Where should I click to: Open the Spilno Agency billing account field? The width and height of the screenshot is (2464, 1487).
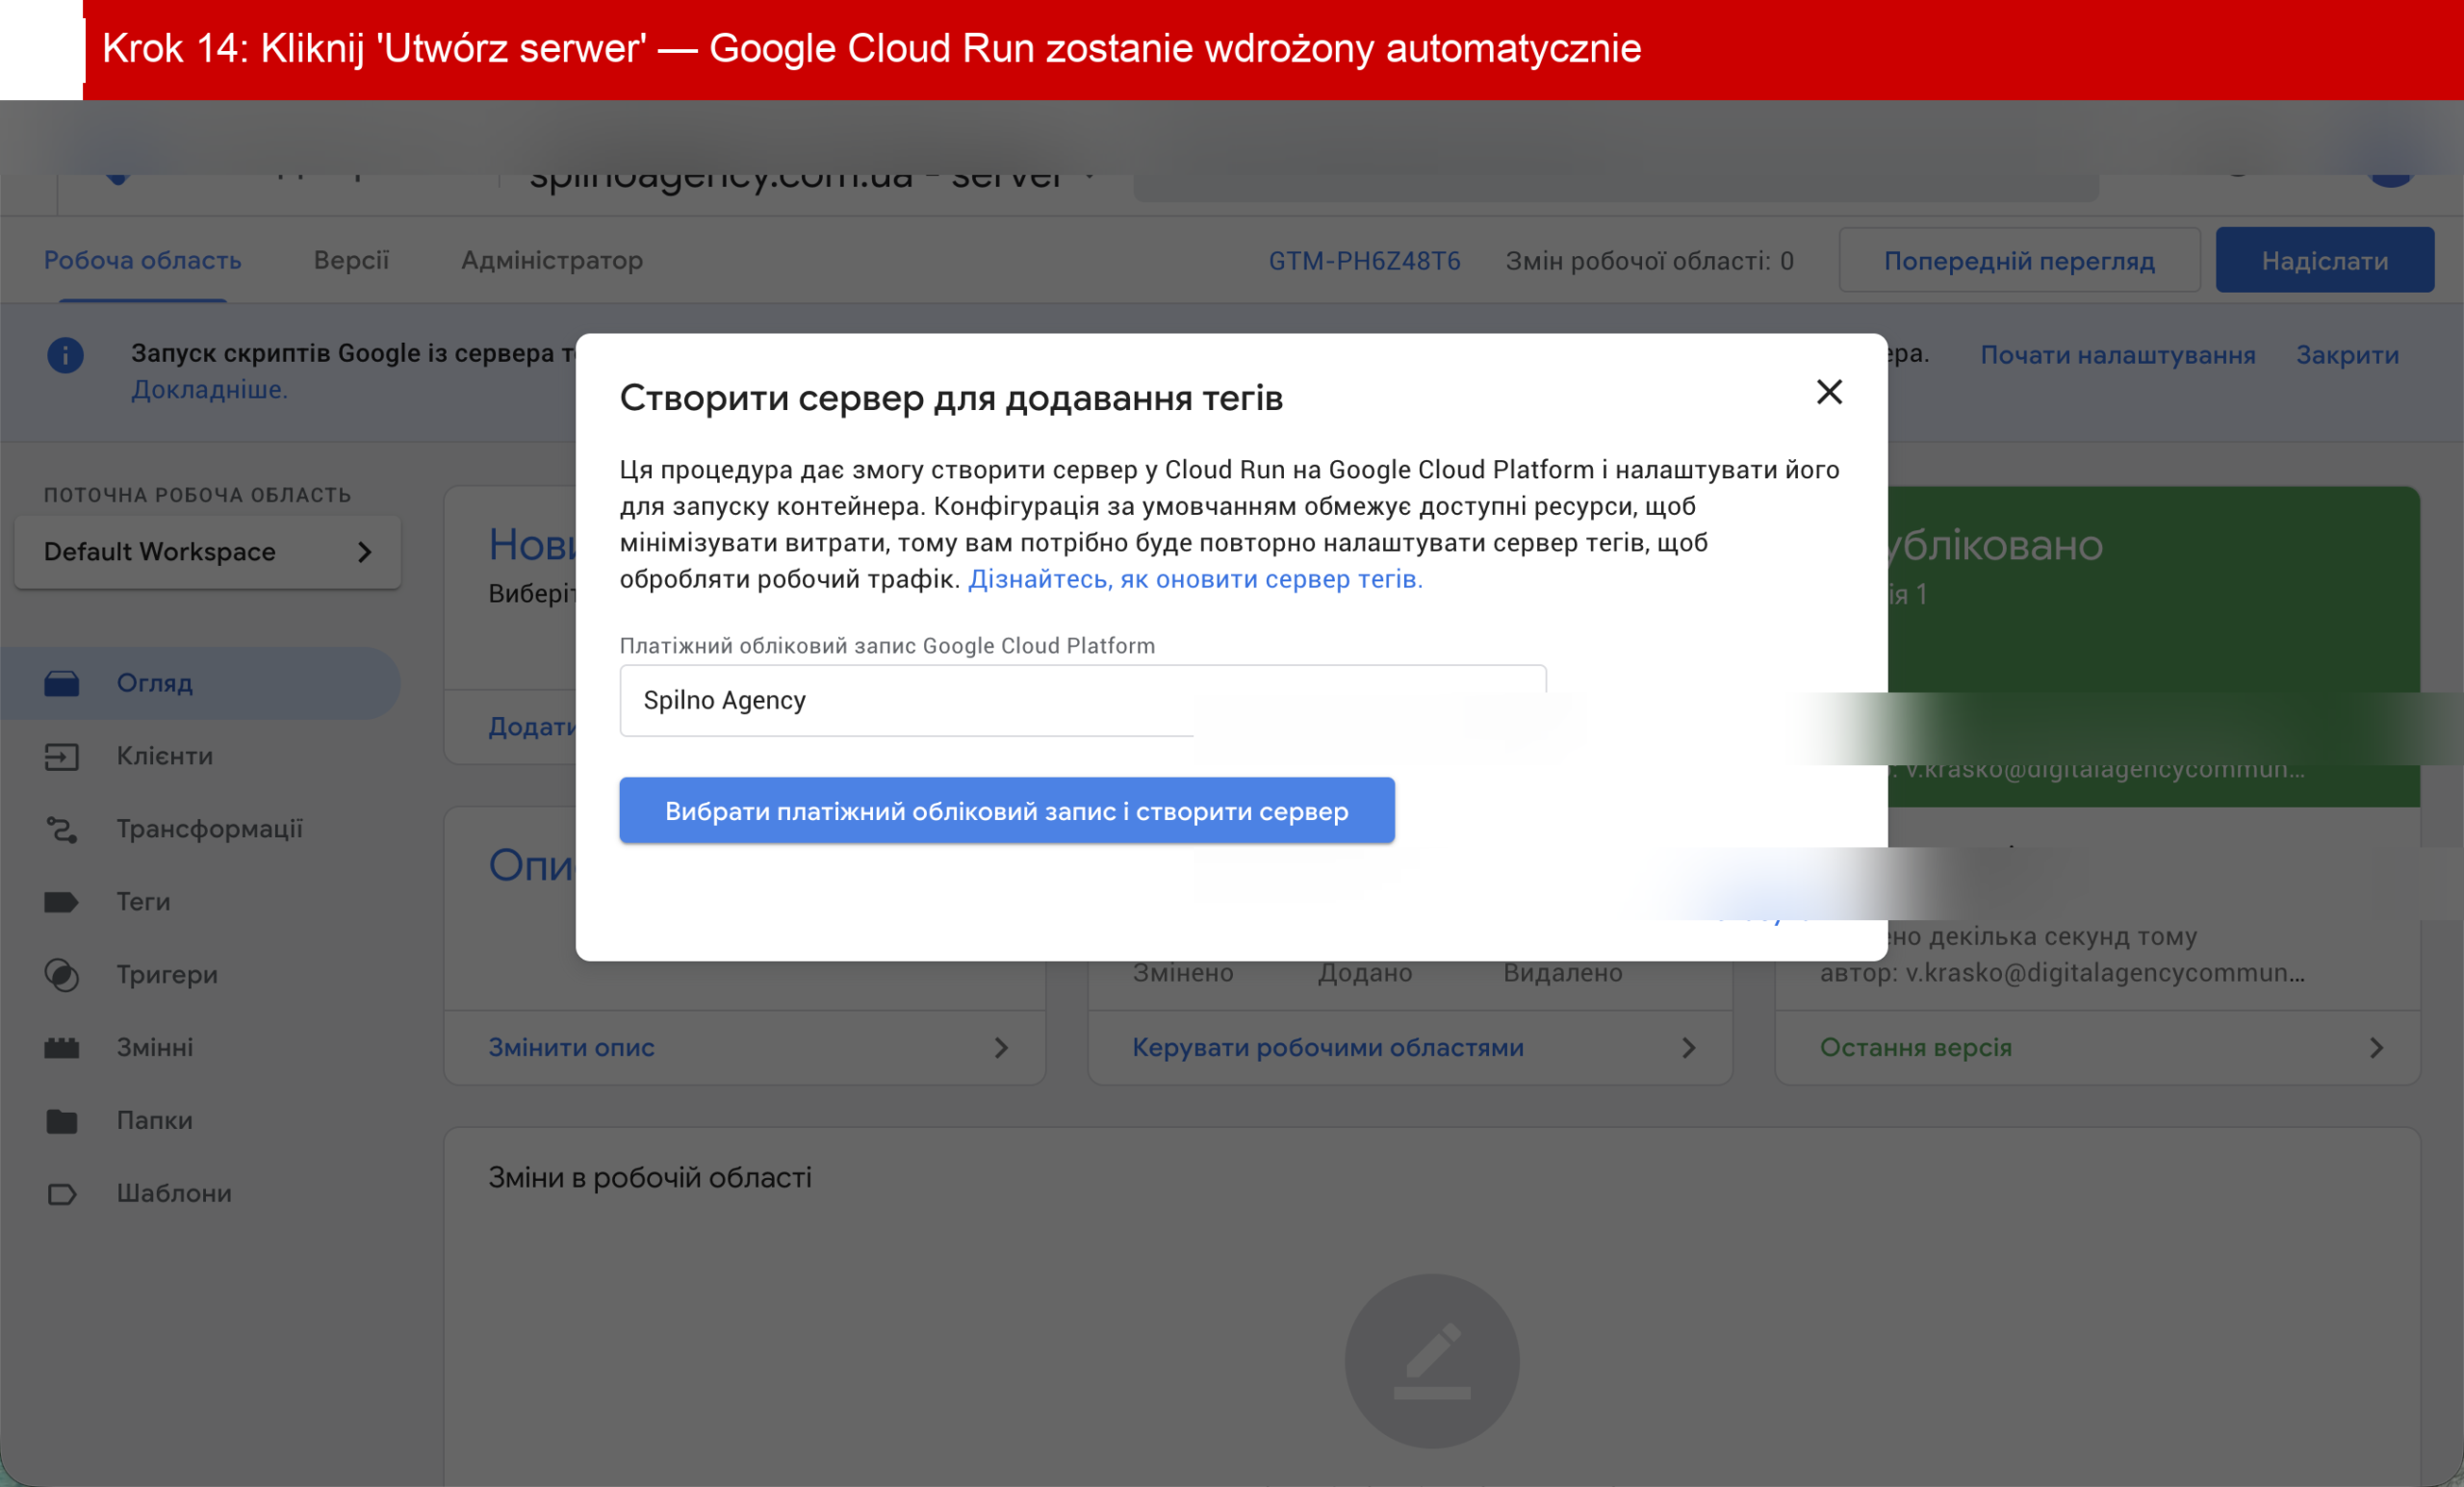pos(1082,701)
